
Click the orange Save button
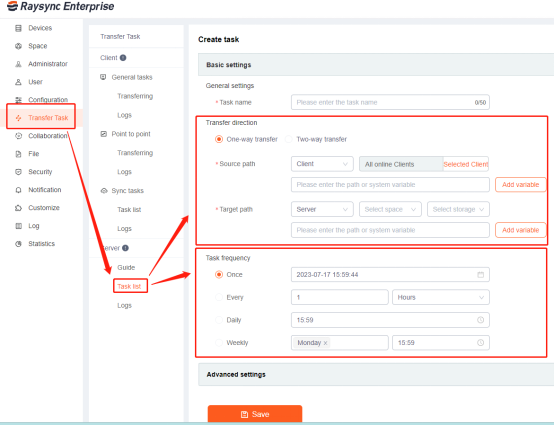(x=255, y=414)
